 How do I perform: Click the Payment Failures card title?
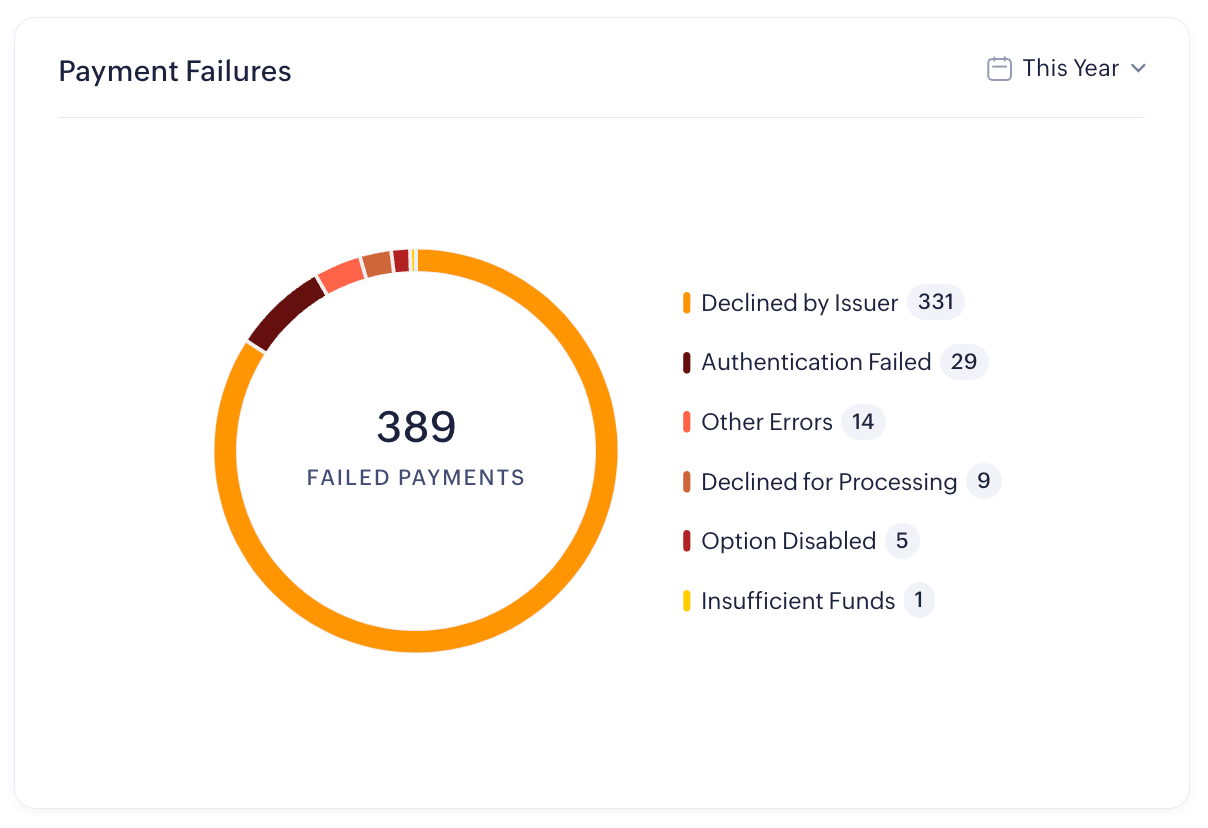(175, 72)
